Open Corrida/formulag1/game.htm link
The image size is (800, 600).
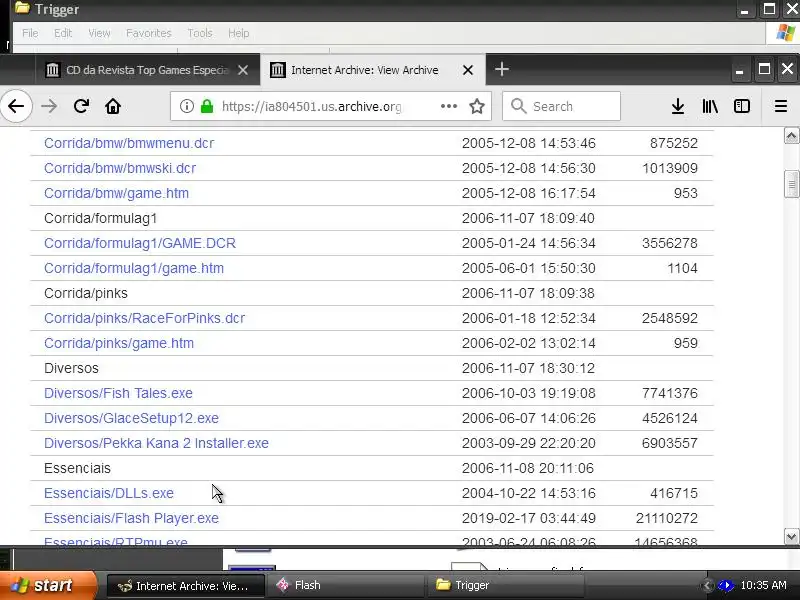[134, 268]
